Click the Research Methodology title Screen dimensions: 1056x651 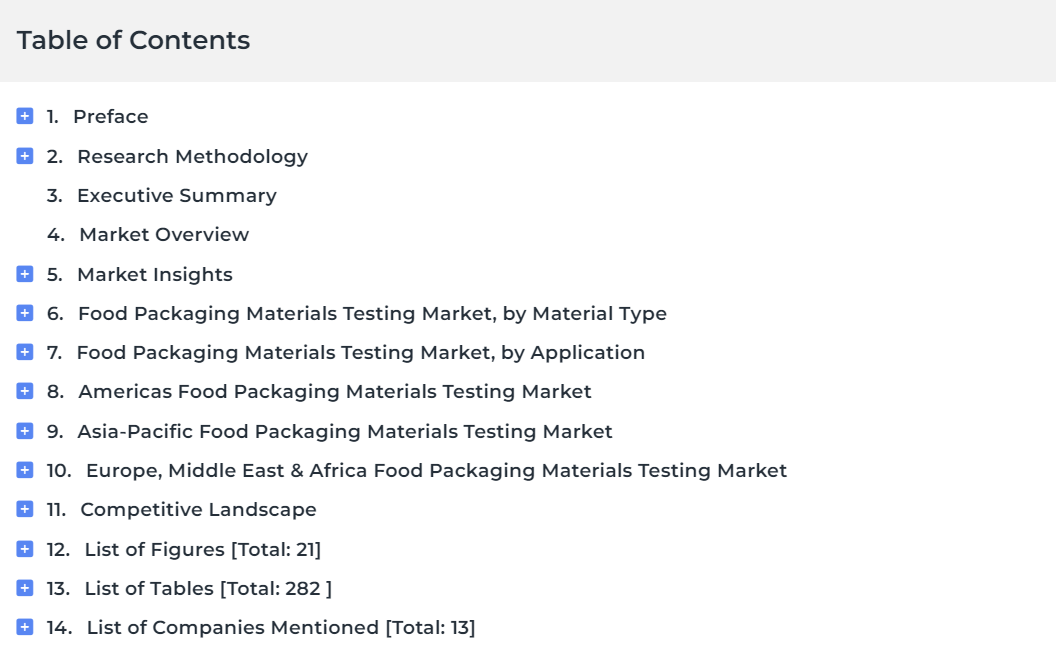[x=193, y=156]
